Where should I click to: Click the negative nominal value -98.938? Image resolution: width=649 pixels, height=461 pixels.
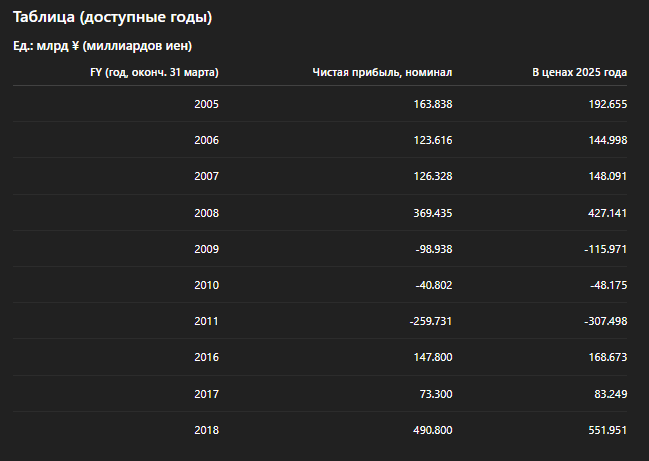click(x=433, y=249)
